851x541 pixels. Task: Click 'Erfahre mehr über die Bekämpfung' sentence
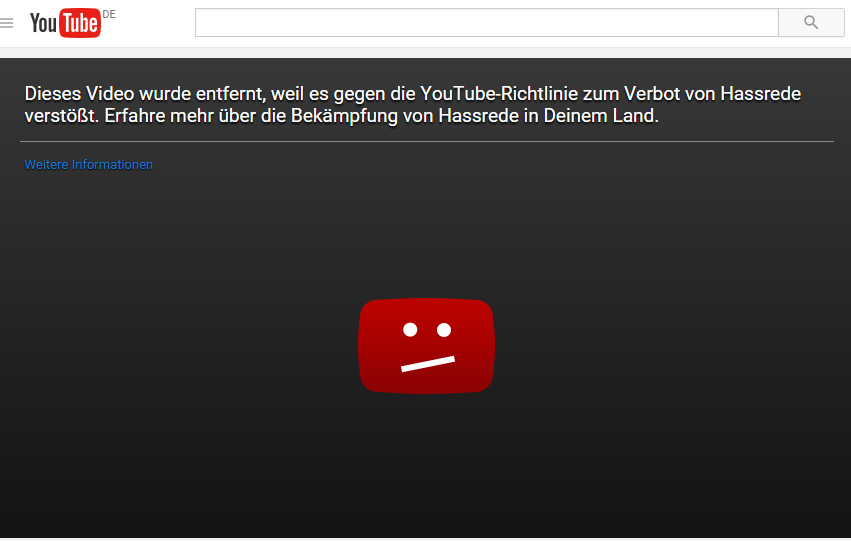click(x=251, y=116)
